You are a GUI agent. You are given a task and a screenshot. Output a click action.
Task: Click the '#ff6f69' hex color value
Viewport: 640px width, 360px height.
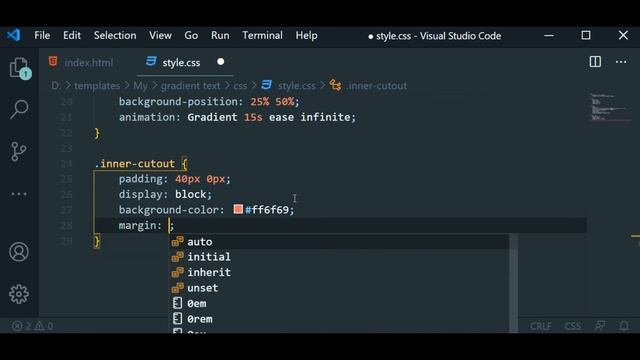click(x=267, y=210)
